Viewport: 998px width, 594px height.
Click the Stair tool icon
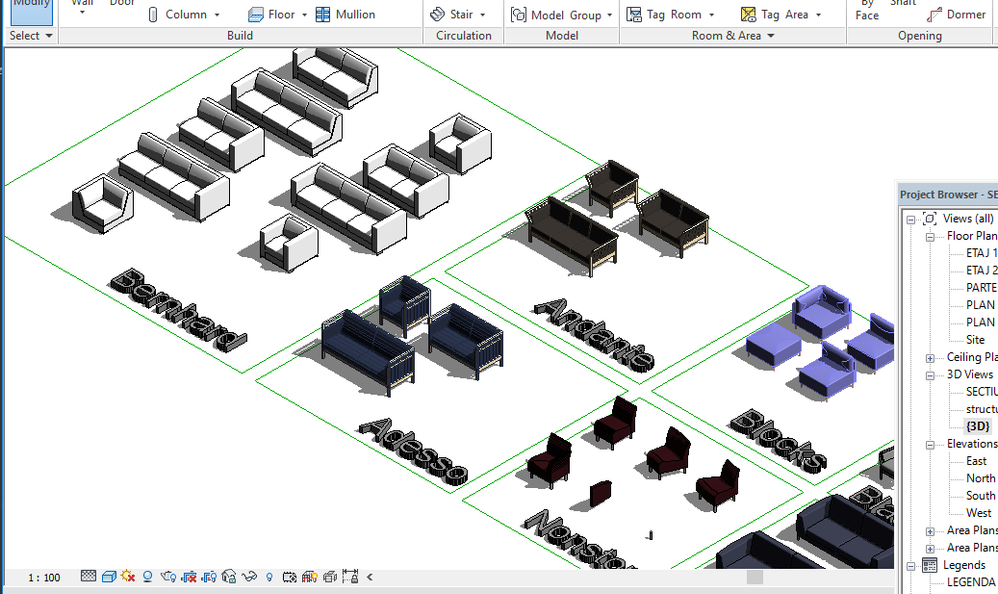(x=437, y=14)
